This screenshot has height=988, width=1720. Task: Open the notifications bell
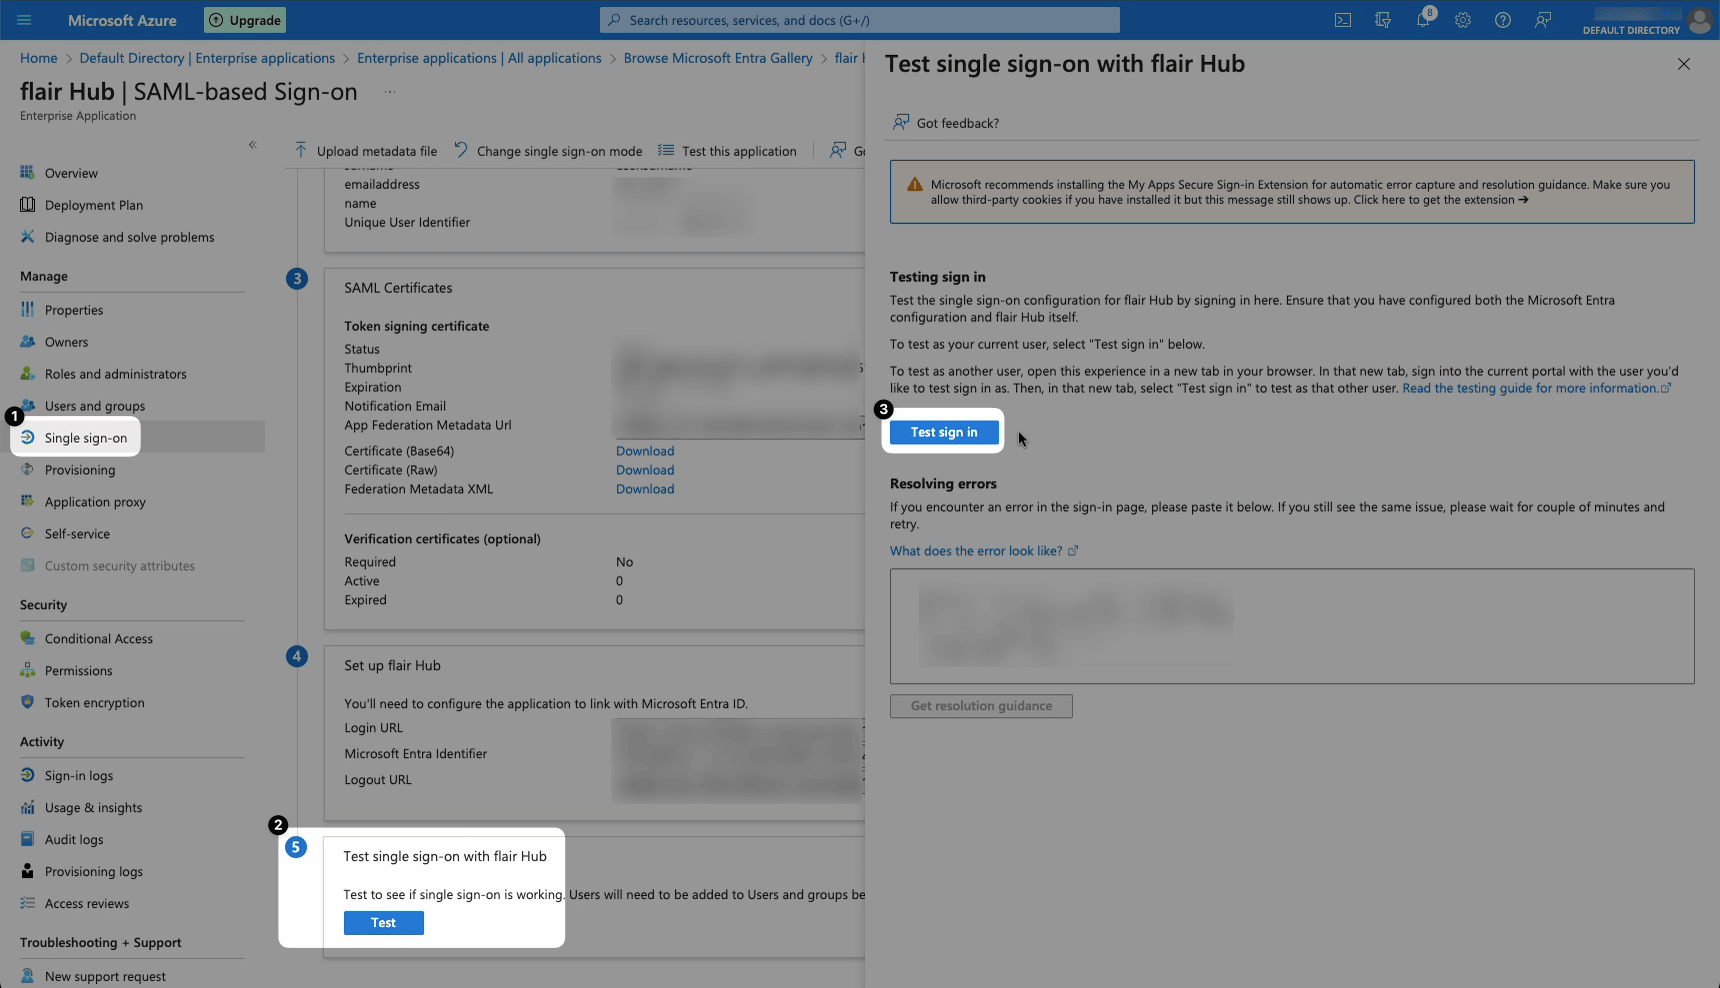1423,20
